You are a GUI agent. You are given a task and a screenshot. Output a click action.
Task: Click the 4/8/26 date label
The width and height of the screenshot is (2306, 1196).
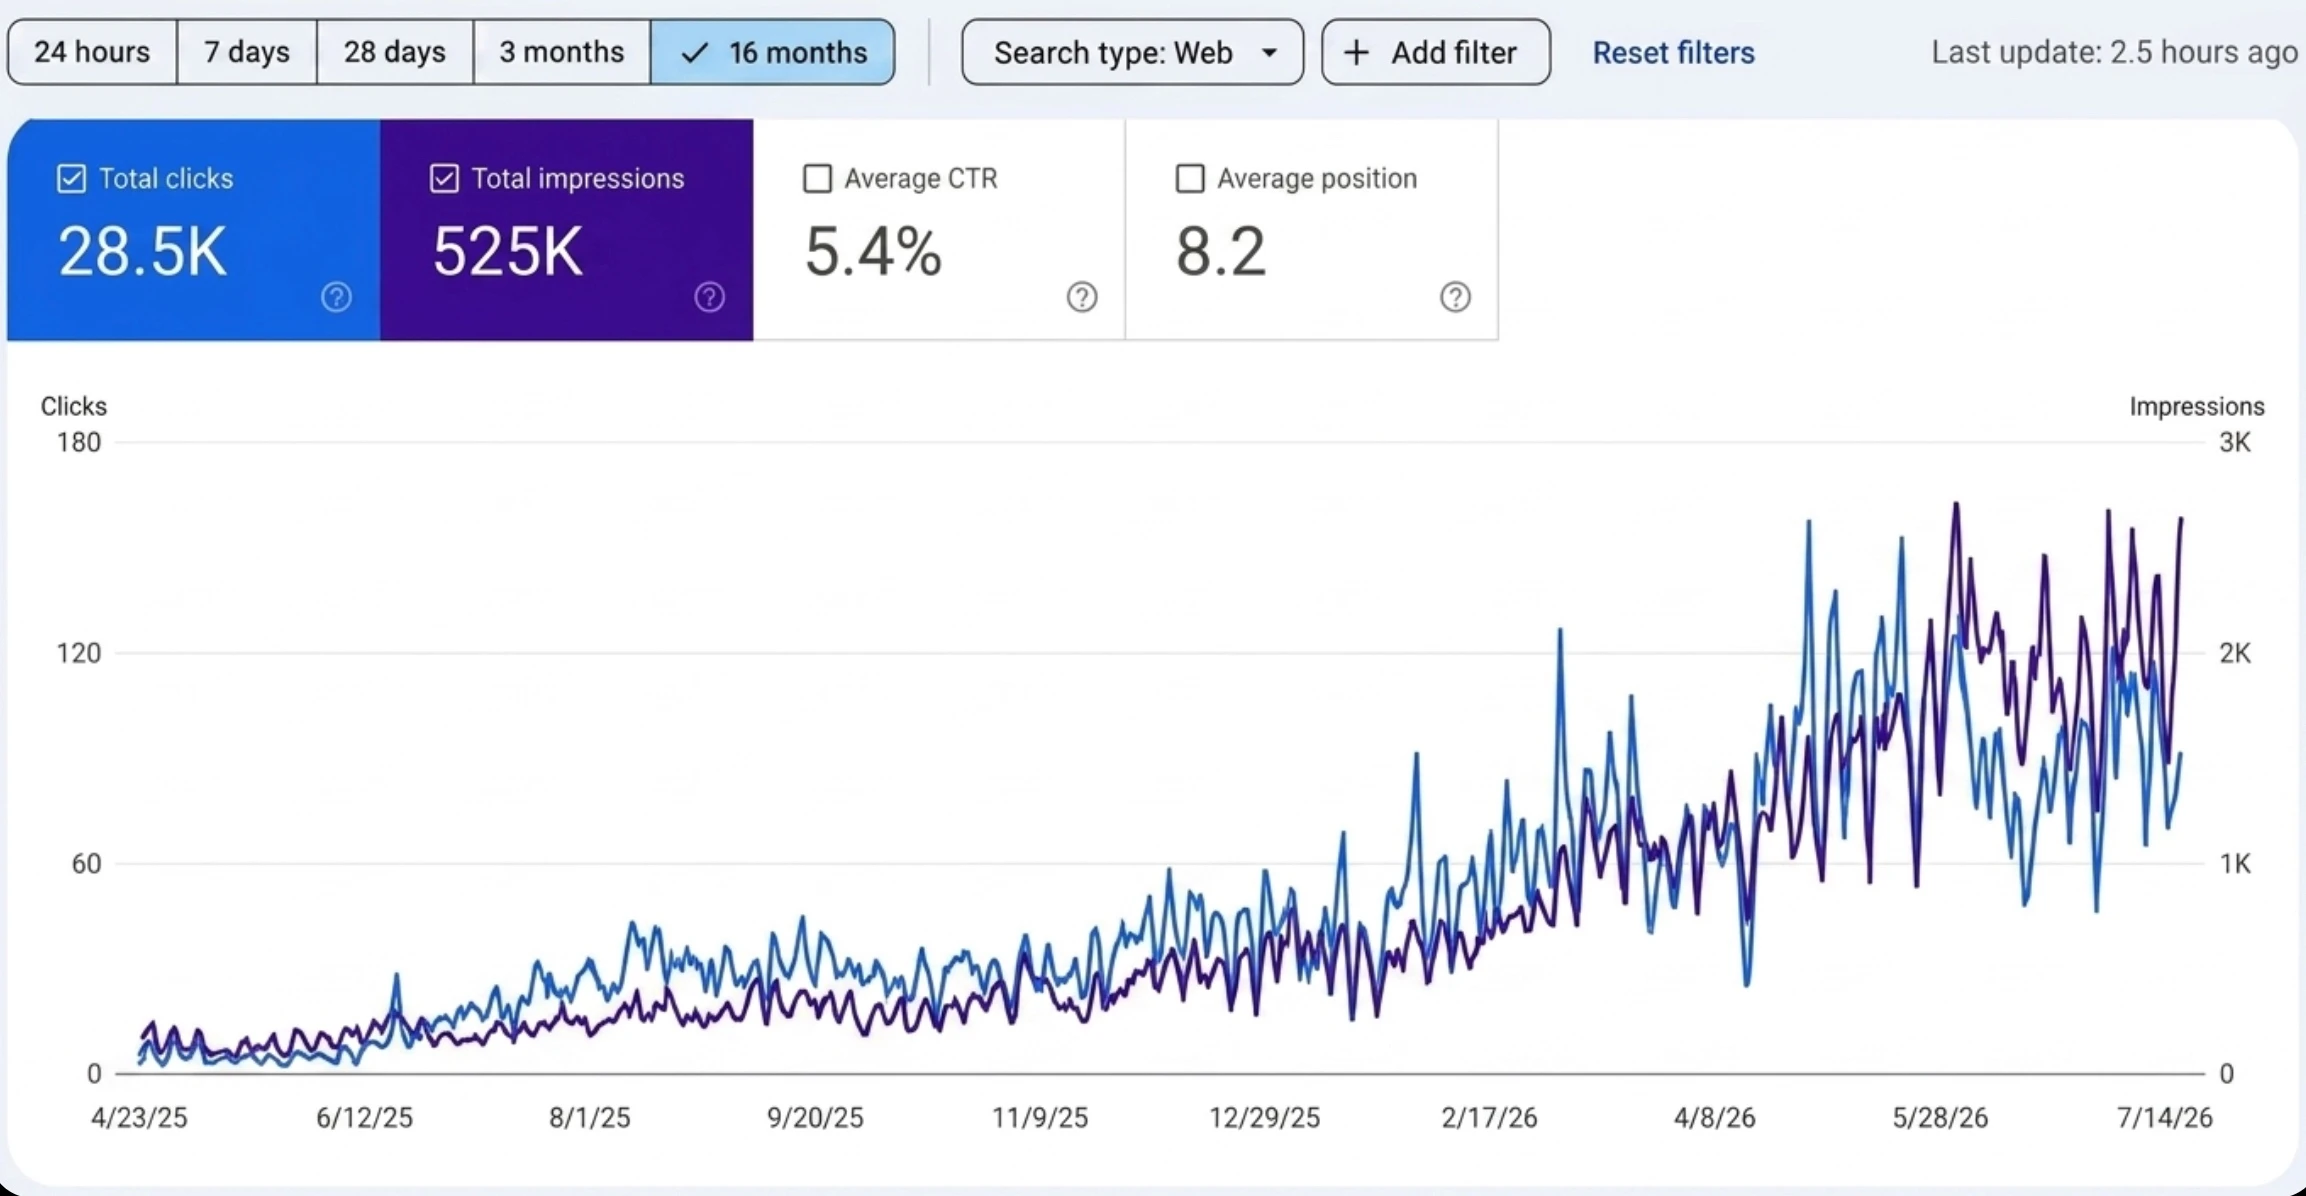tap(1714, 1117)
